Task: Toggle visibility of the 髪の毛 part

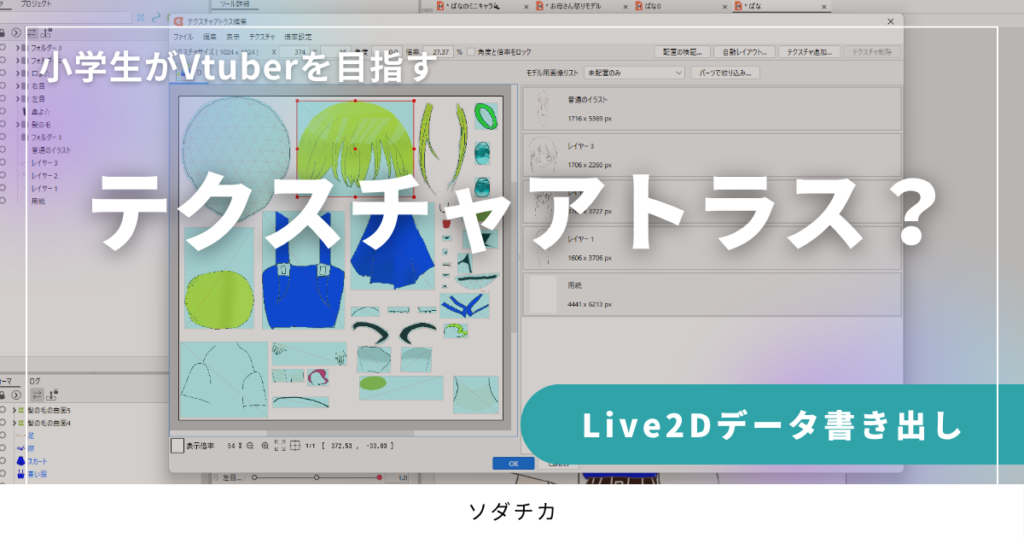Action: (x=3, y=124)
